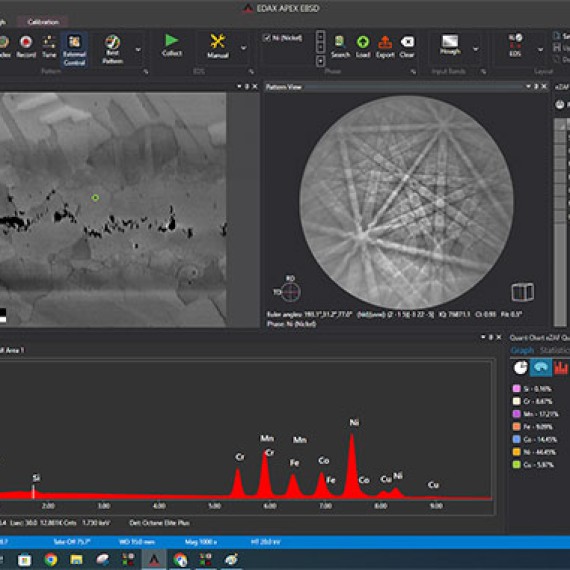Select the blue donut chart icon
570x570 pixels.
tap(541, 368)
